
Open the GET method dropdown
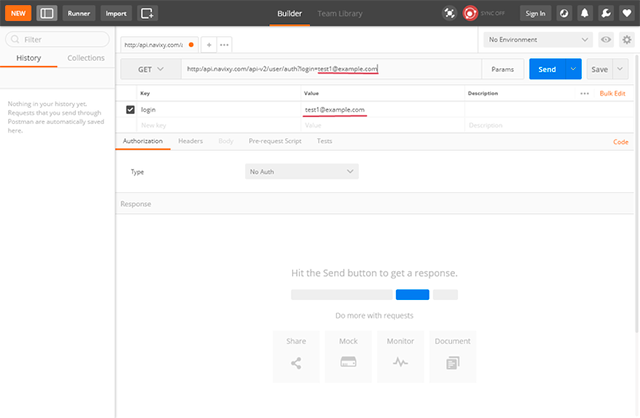151,69
